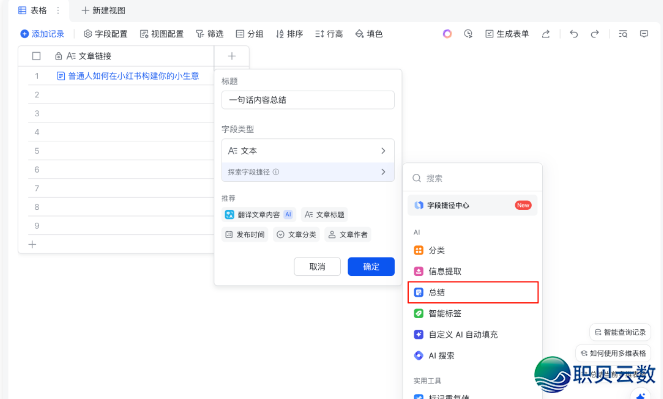Click the 如何使用多维表格 help button
This screenshot has height=399, width=663.
pyautogui.click(x=613, y=353)
